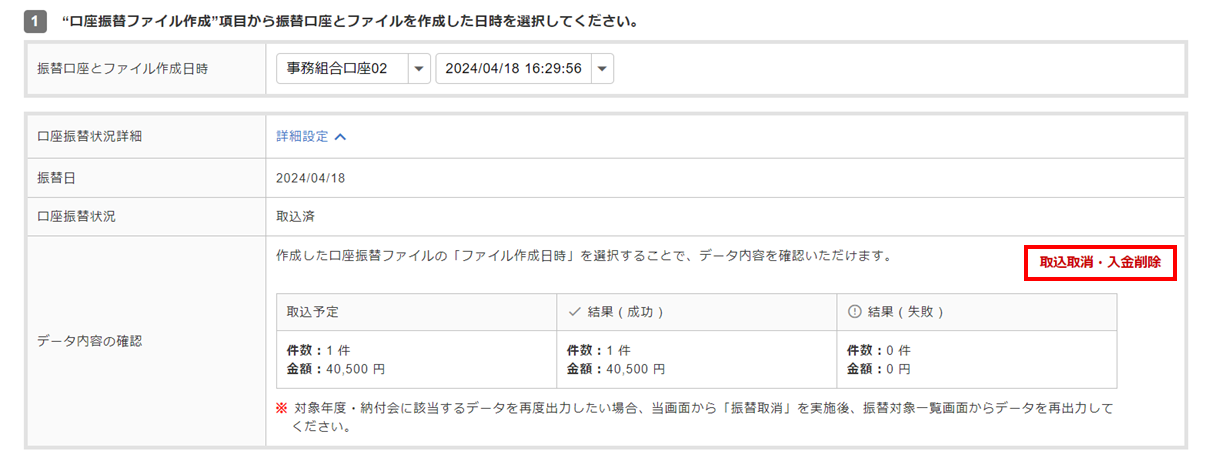
Task: Click the 振替日 value 2024/04/18
Action: 311,178
